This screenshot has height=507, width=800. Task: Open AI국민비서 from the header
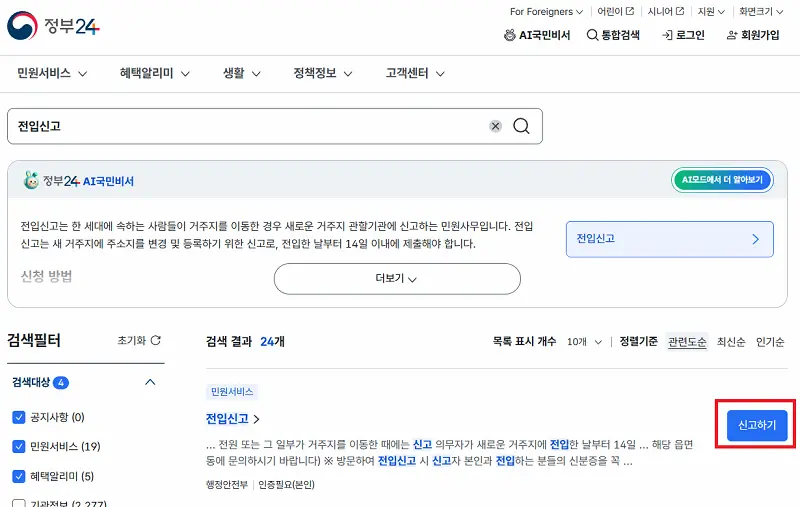pos(537,35)
